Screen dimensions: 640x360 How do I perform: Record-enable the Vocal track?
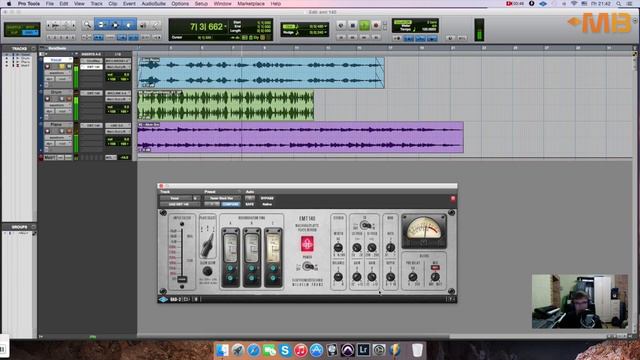47,66
